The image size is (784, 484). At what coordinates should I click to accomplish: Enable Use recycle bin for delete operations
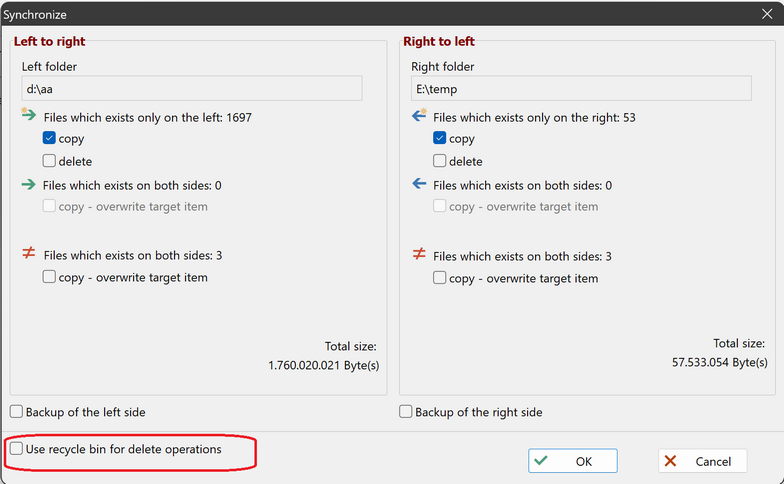click(x=17, y=450)
